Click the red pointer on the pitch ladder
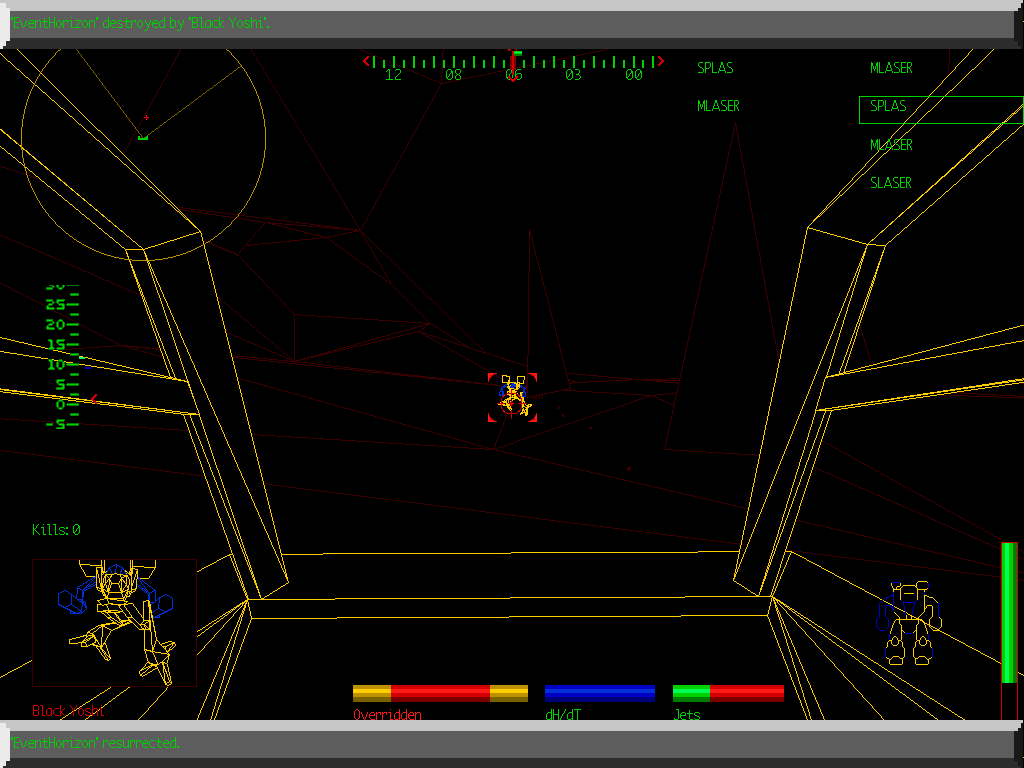 93,398
